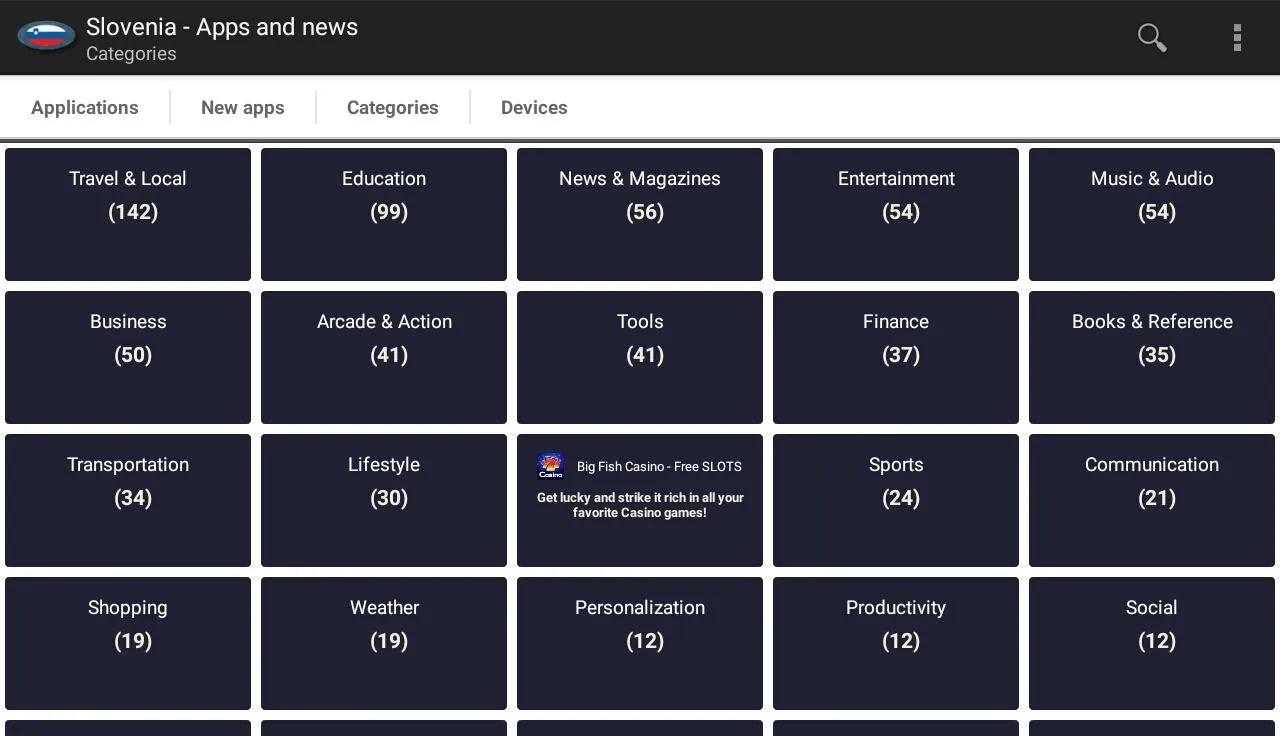The height and width of the screenshot is (736, 1280).
Task: Tap the Big Fish Casino ad icon
Action: coord(551,466)
